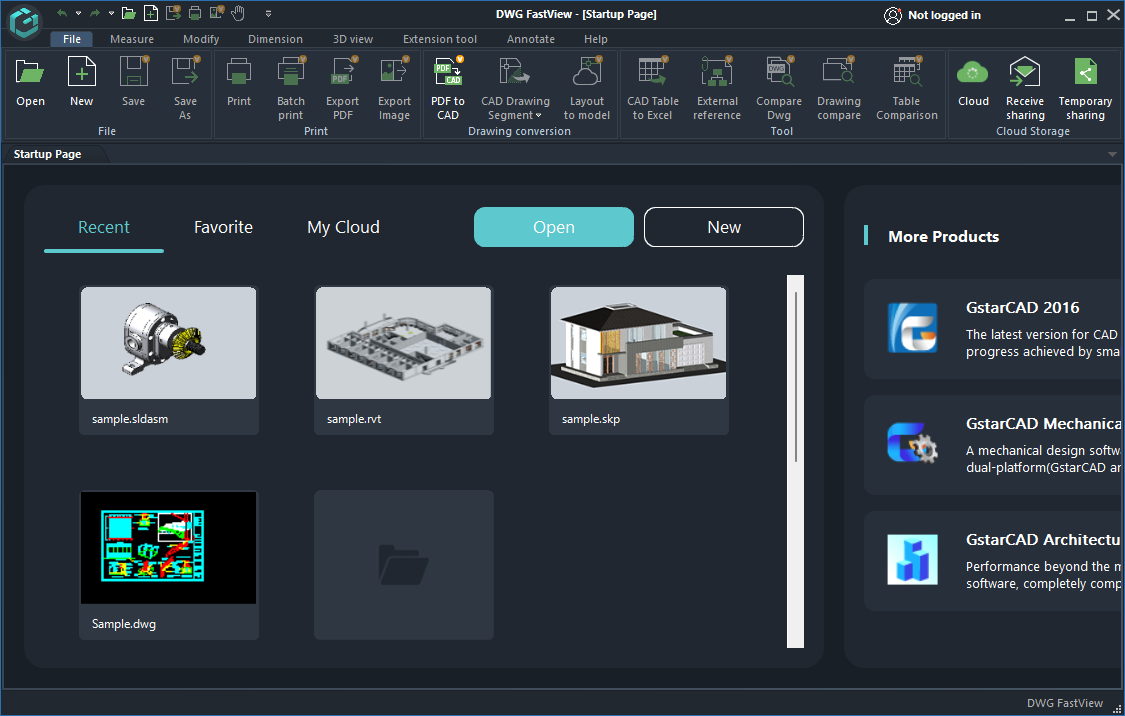Open the sample.skp house thumbnail

pos(639,343)
